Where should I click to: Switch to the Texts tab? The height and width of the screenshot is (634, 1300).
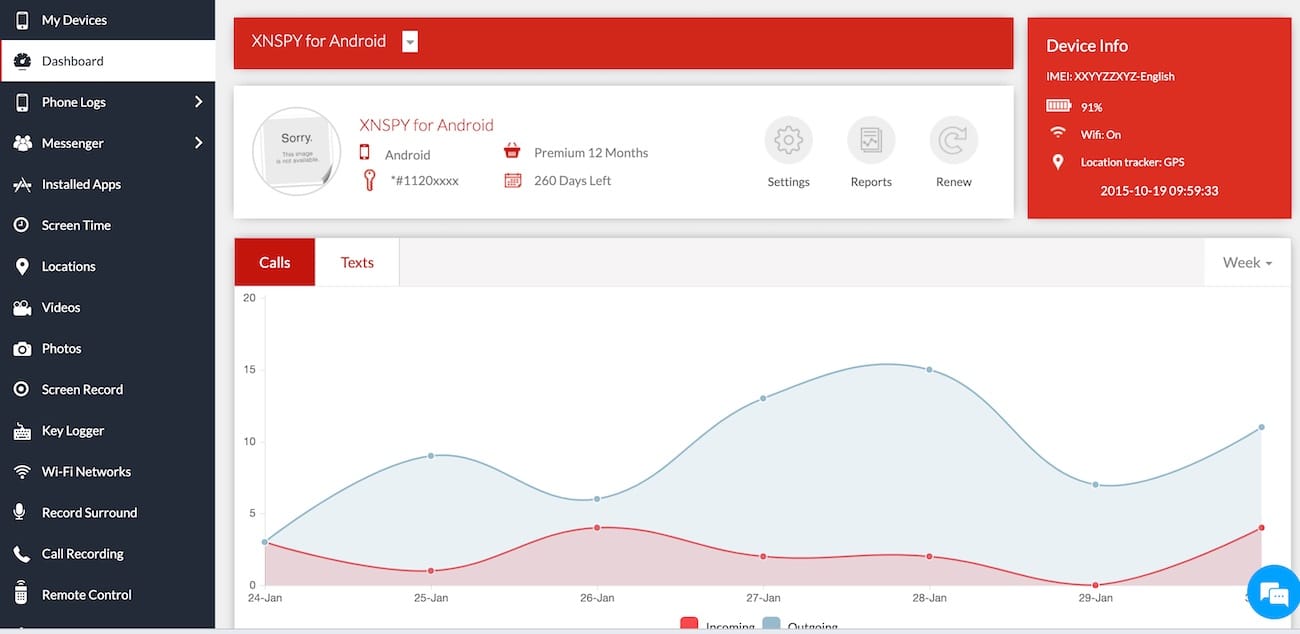357,263
